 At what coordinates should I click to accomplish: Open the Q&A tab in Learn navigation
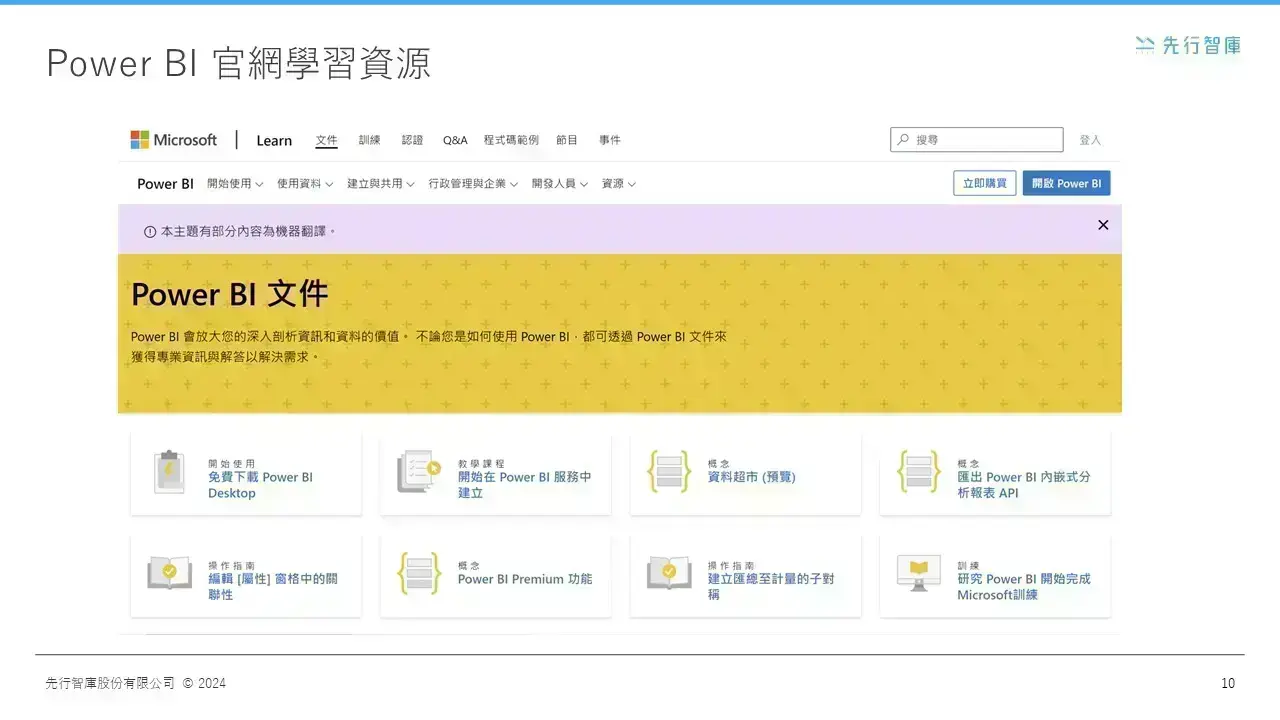455,140
